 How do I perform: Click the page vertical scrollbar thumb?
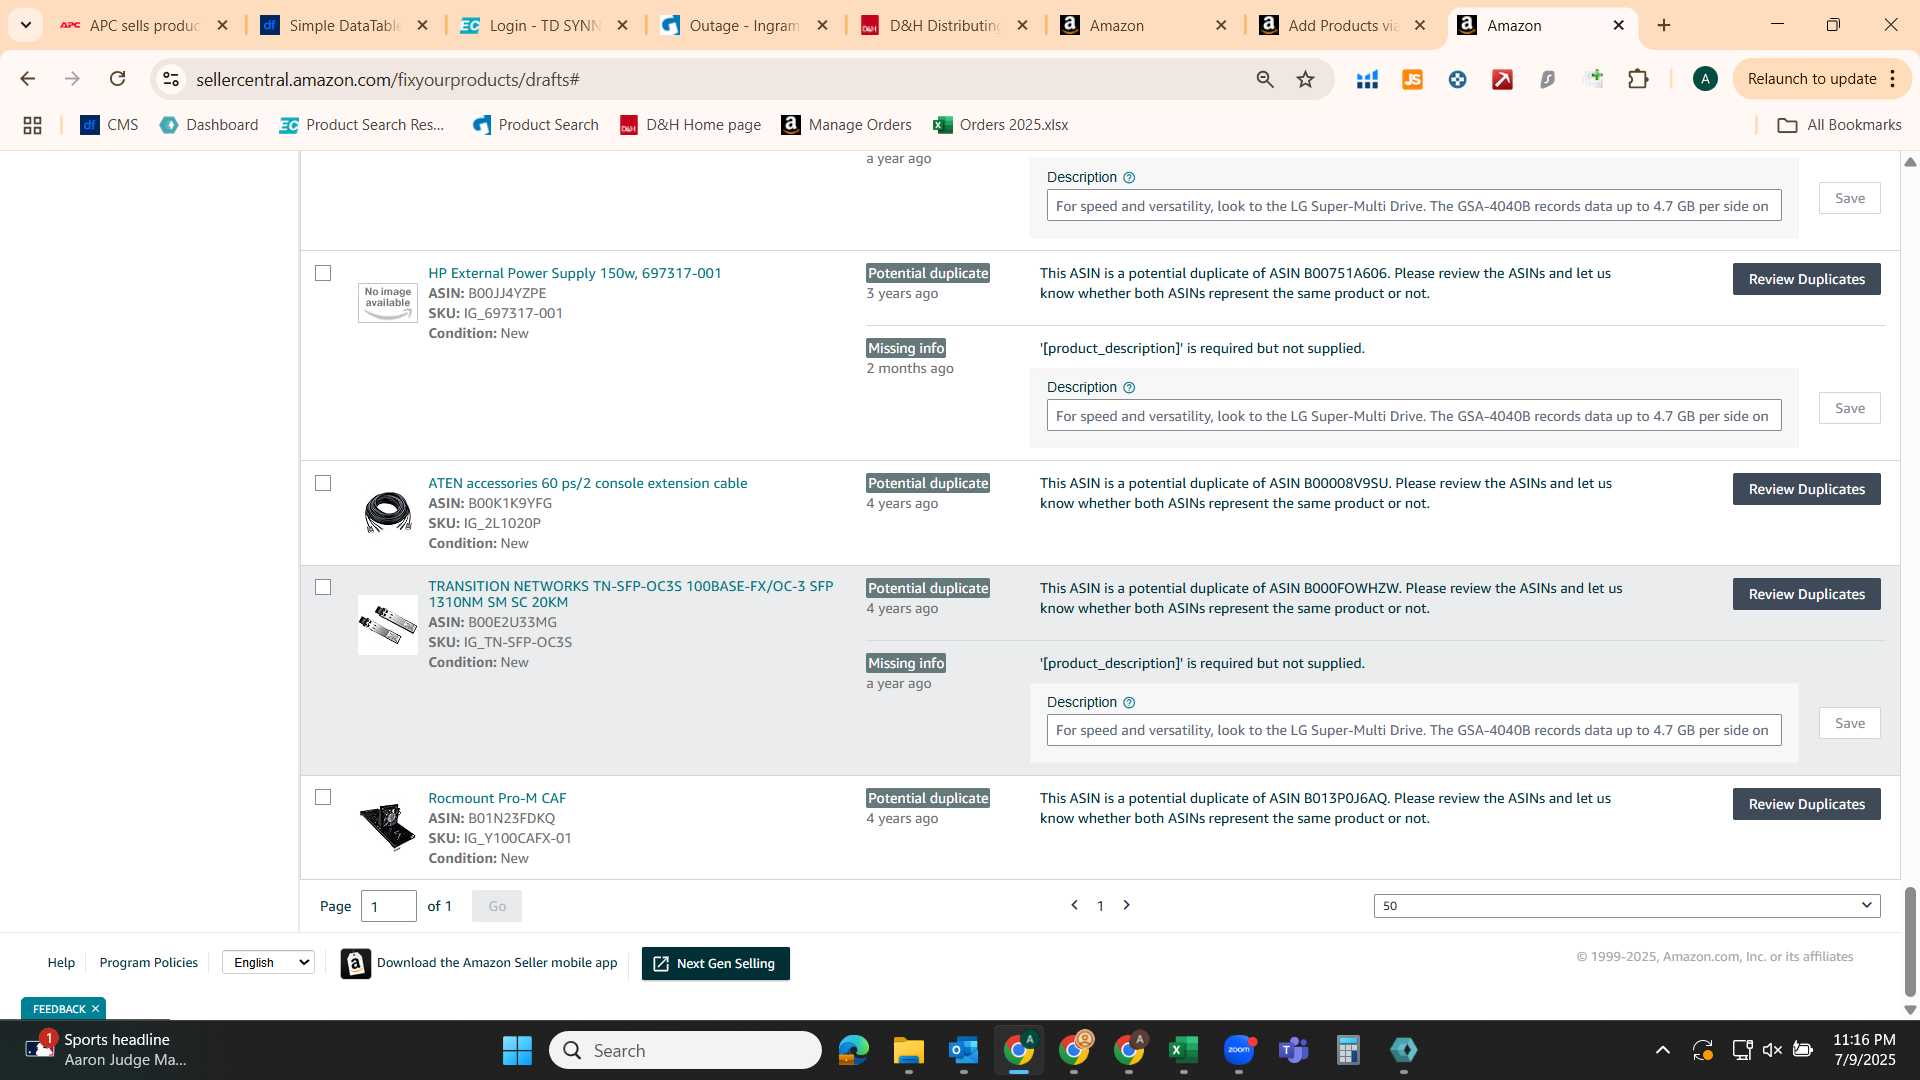click(1910, 942)
